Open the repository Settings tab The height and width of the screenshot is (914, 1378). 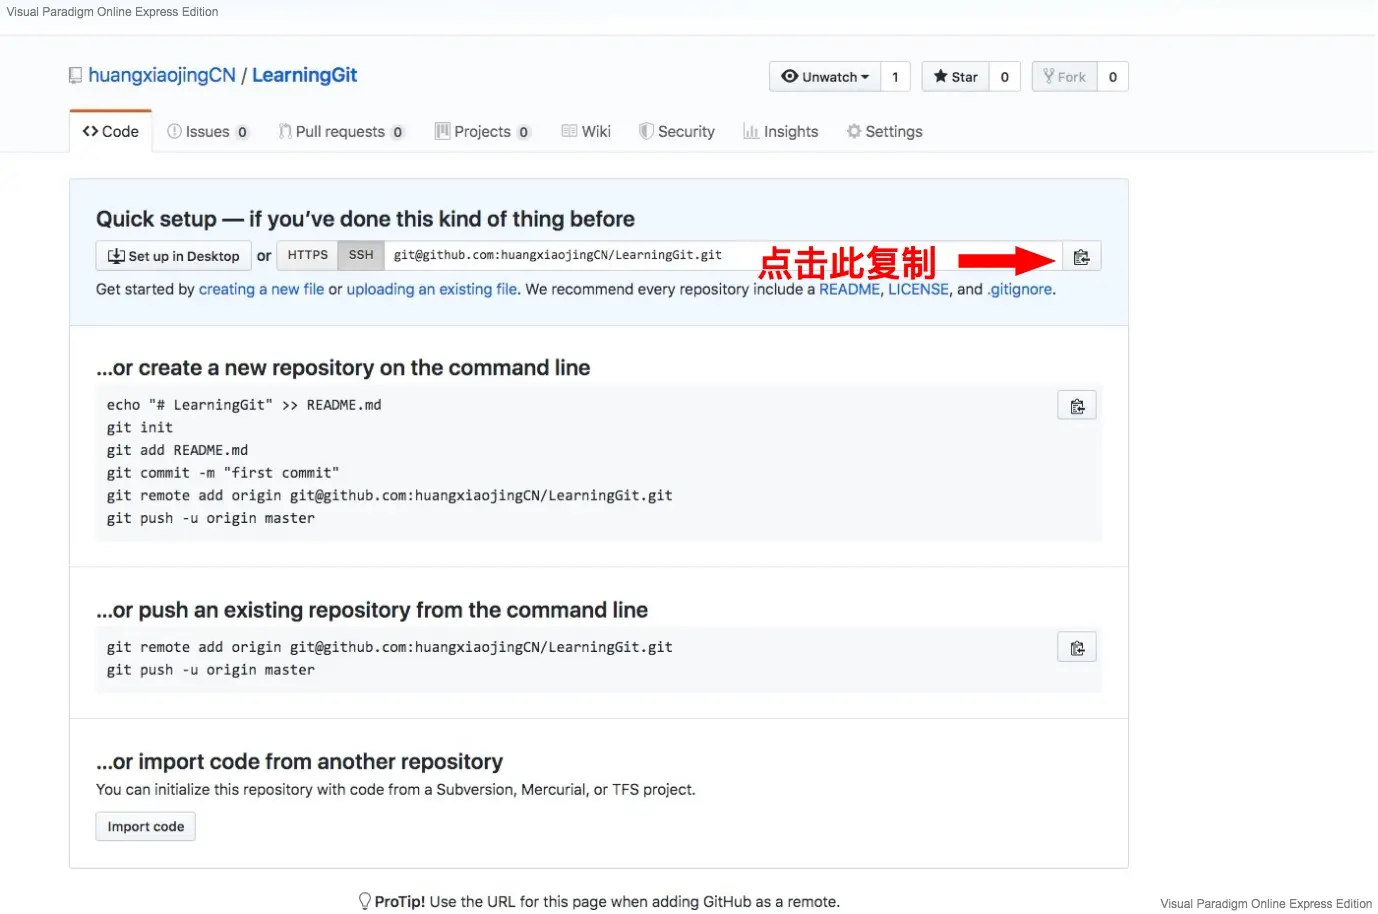[885, 132]
